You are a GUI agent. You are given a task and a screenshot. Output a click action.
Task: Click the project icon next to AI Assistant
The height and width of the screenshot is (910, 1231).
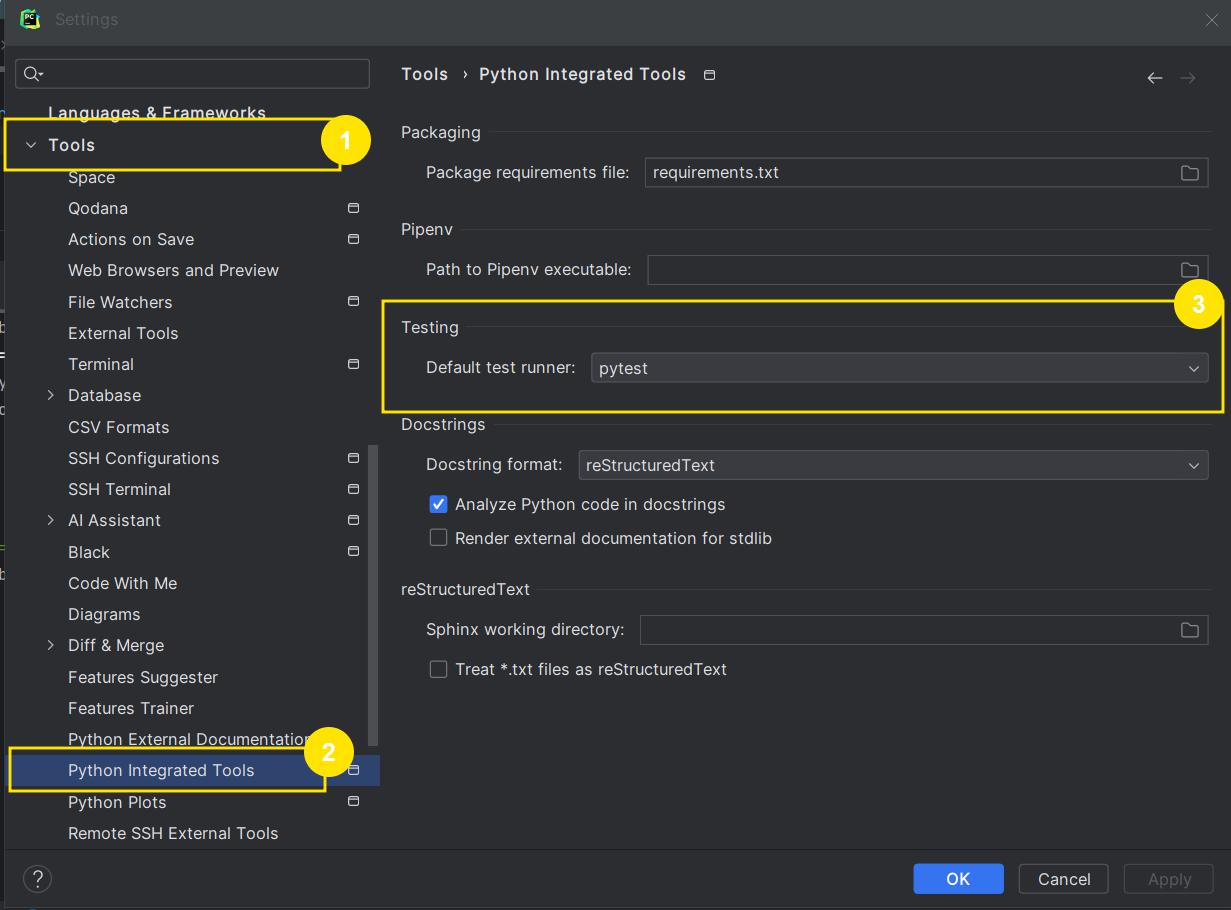point(353,520)
